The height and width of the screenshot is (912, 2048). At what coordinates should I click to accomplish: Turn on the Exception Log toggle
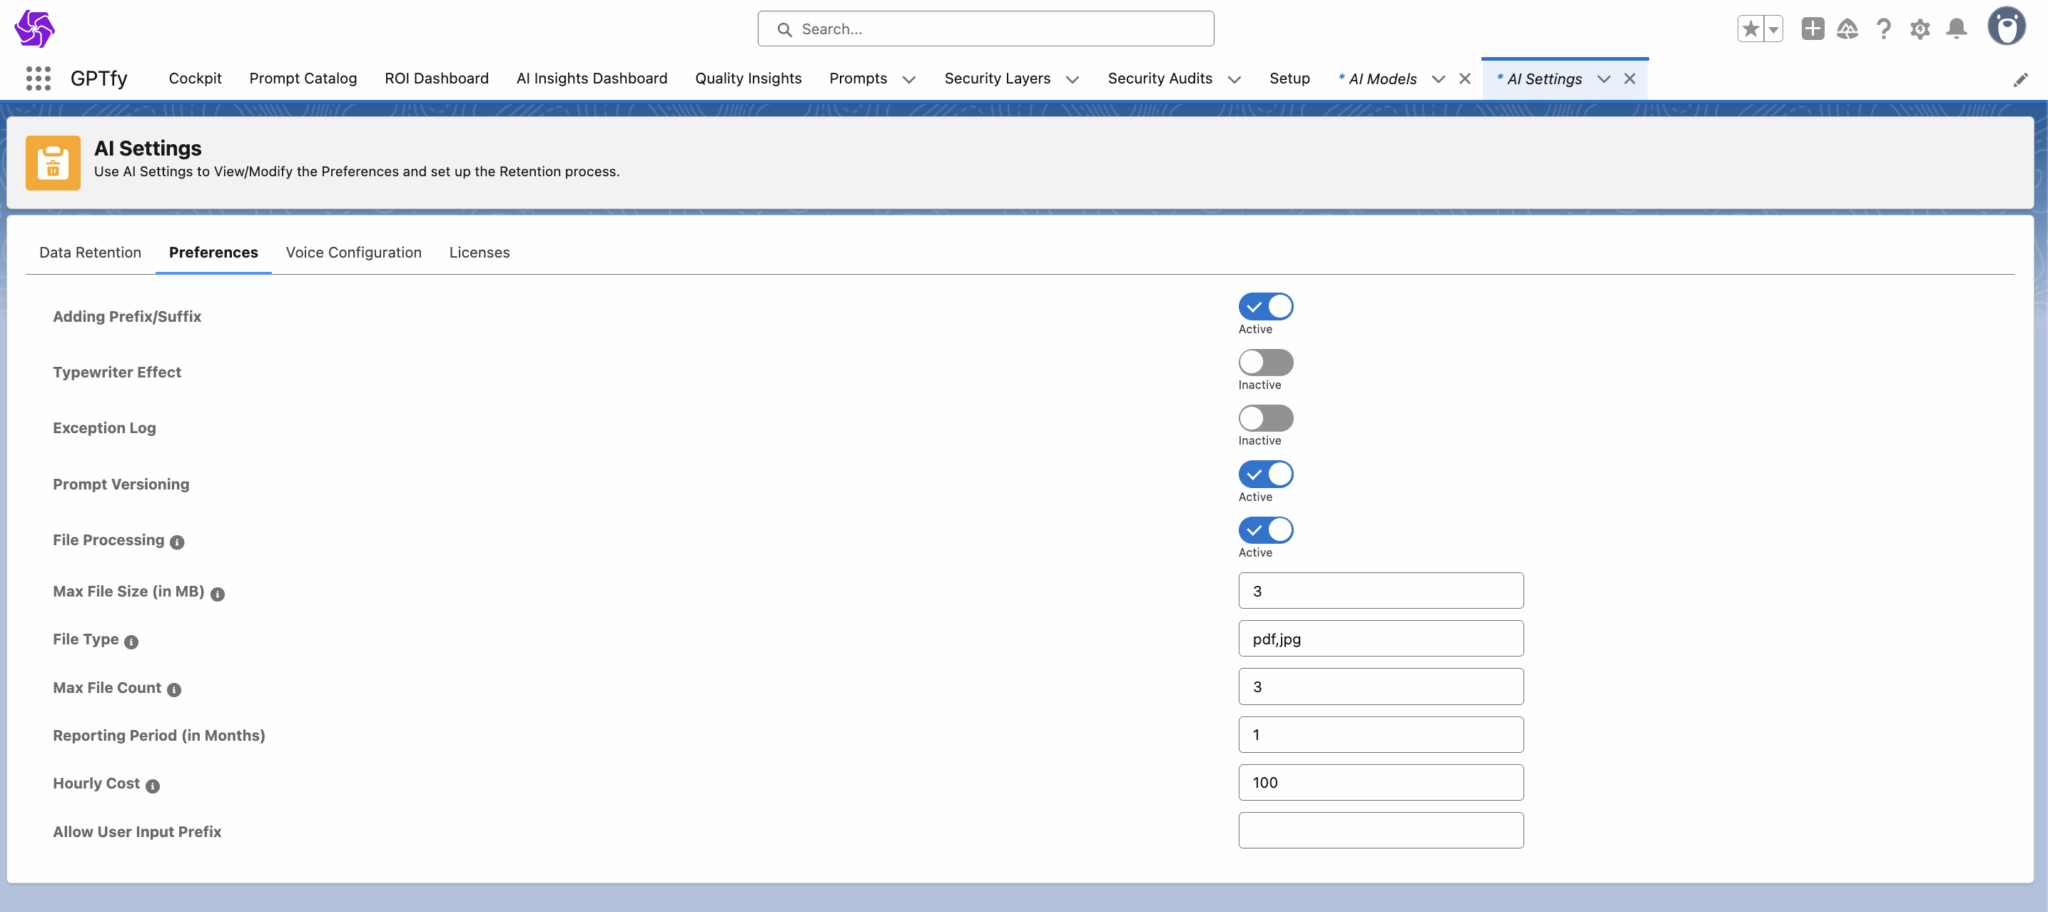pos(1265,418)
